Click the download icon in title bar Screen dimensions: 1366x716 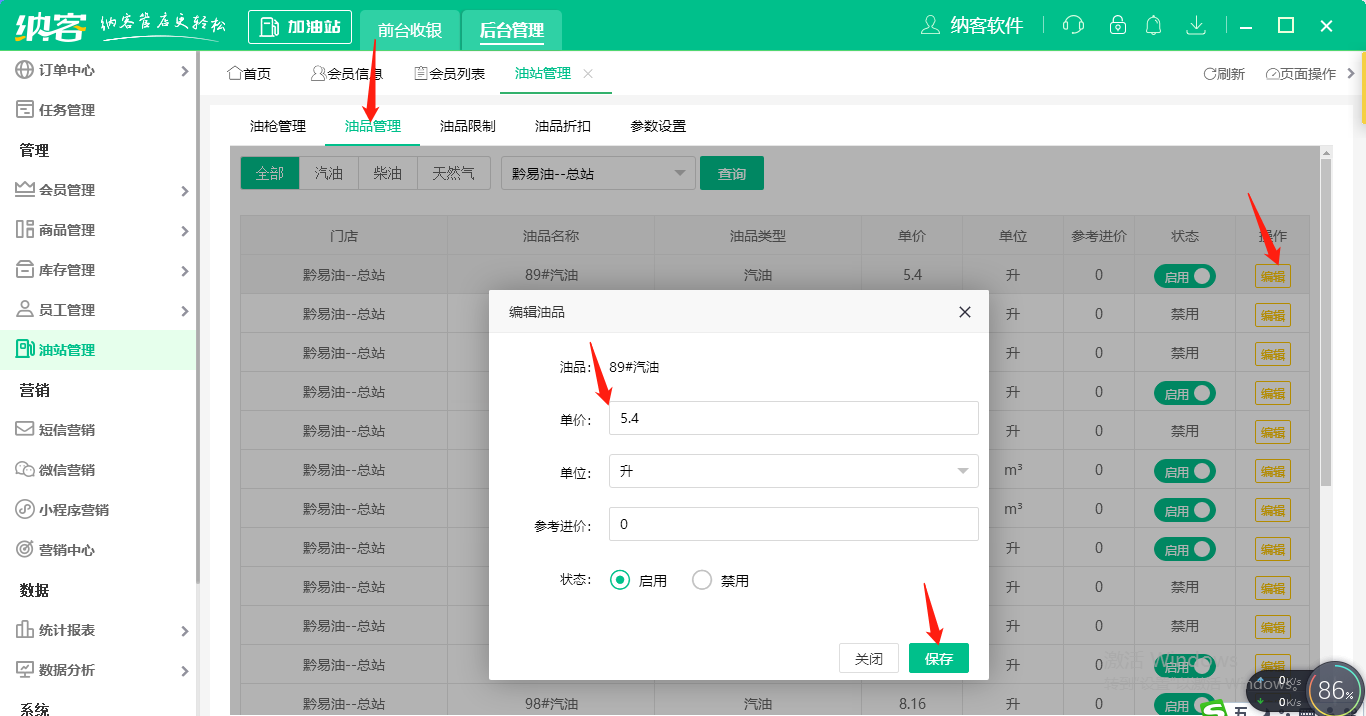tap(1196, 24)
